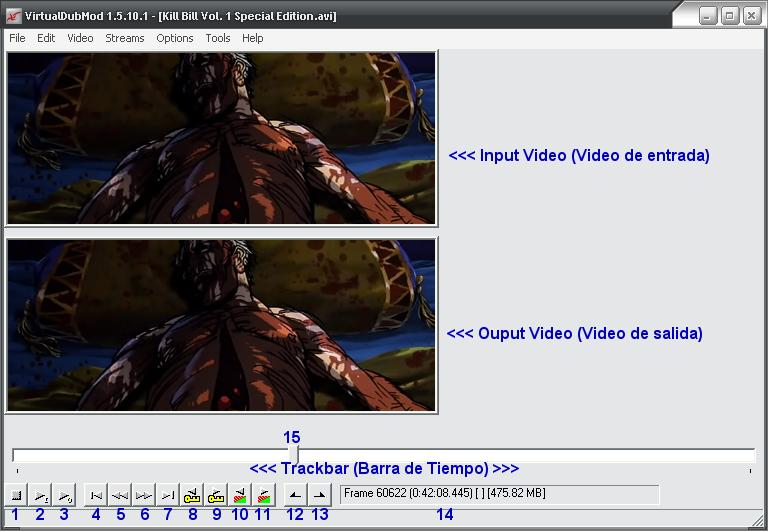The image size is (768, 531).
Task: Step backward with the rewind button
Action: 120,495
